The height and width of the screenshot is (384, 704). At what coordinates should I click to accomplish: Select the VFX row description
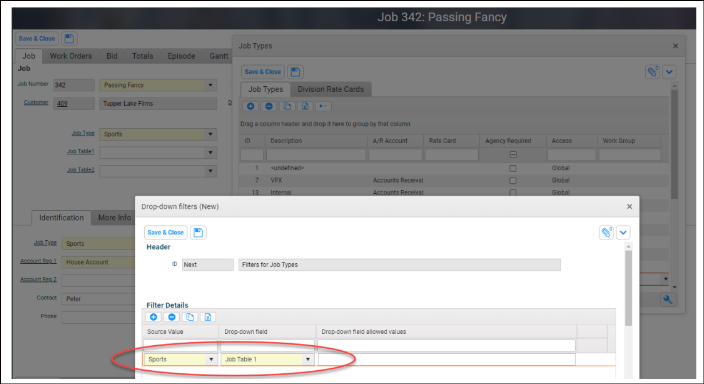(x=276, y=181)
